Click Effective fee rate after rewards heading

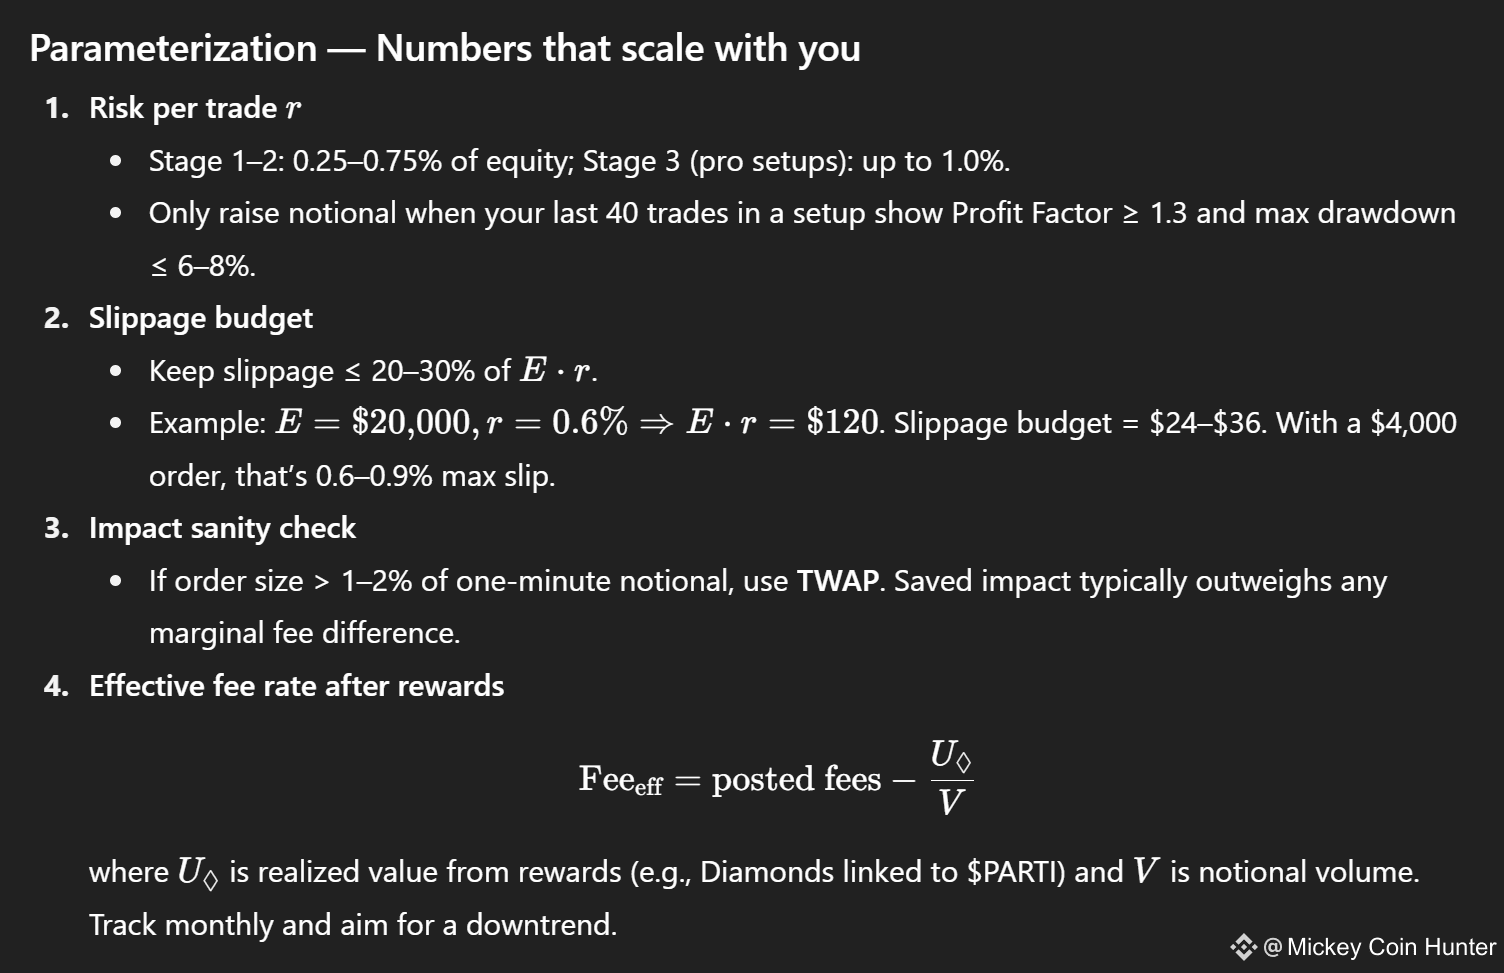pyautogui.click(x=296, y=686)
